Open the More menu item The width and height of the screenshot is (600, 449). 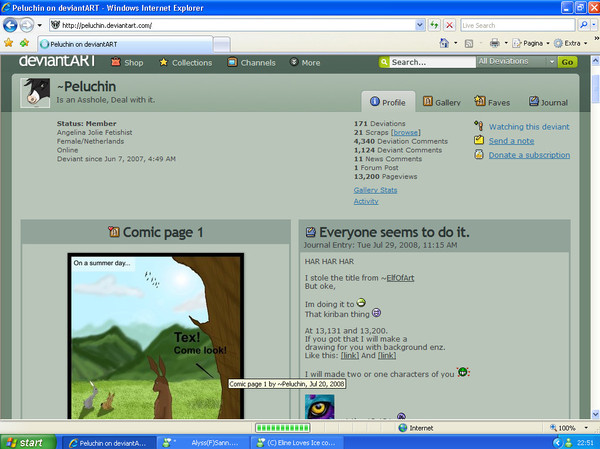click(305, 62)
